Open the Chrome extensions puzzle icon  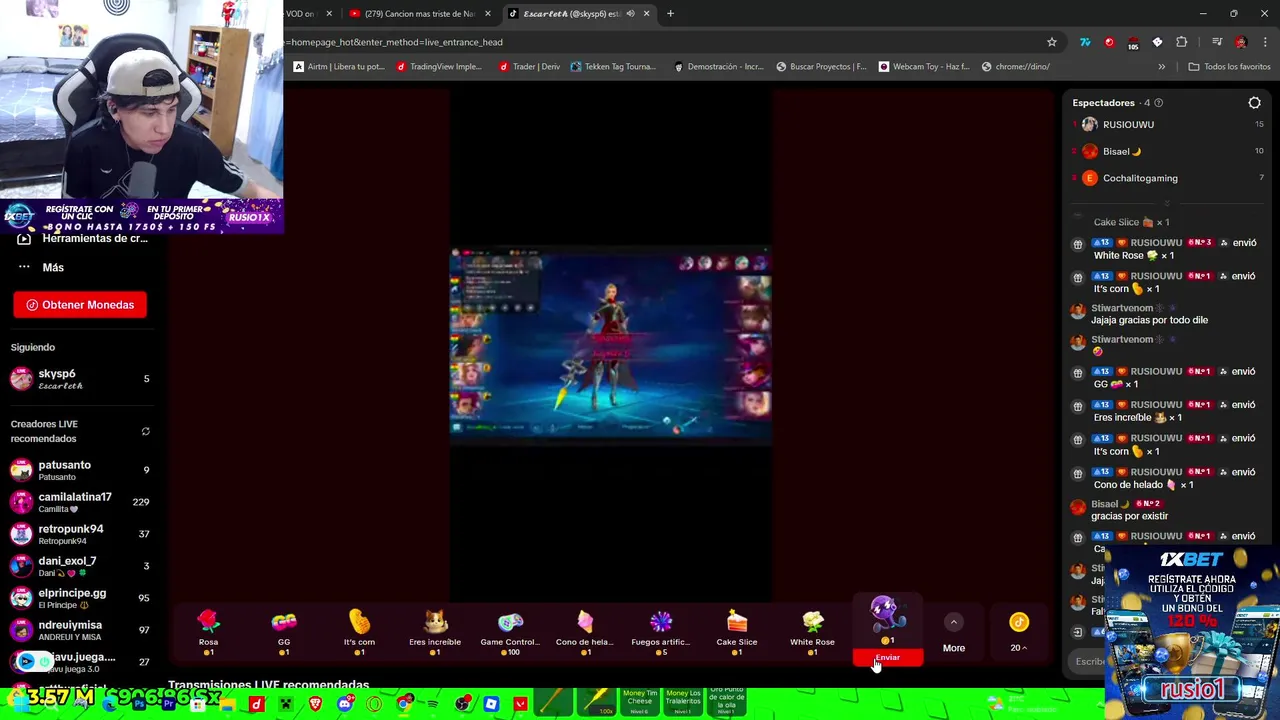[1181, 42]
